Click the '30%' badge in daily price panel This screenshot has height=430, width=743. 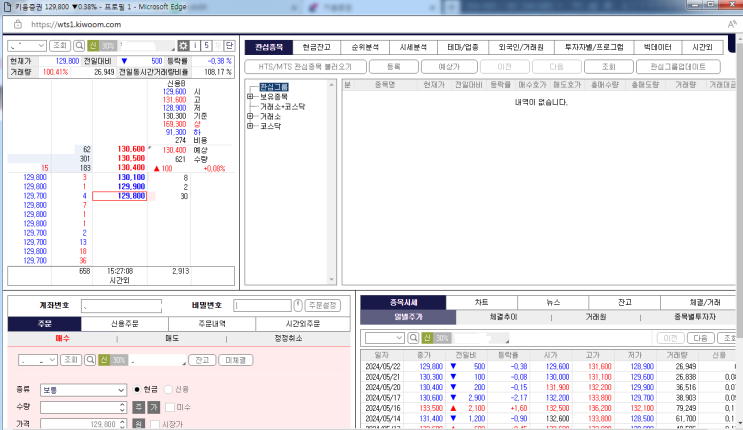click(442, 338)
